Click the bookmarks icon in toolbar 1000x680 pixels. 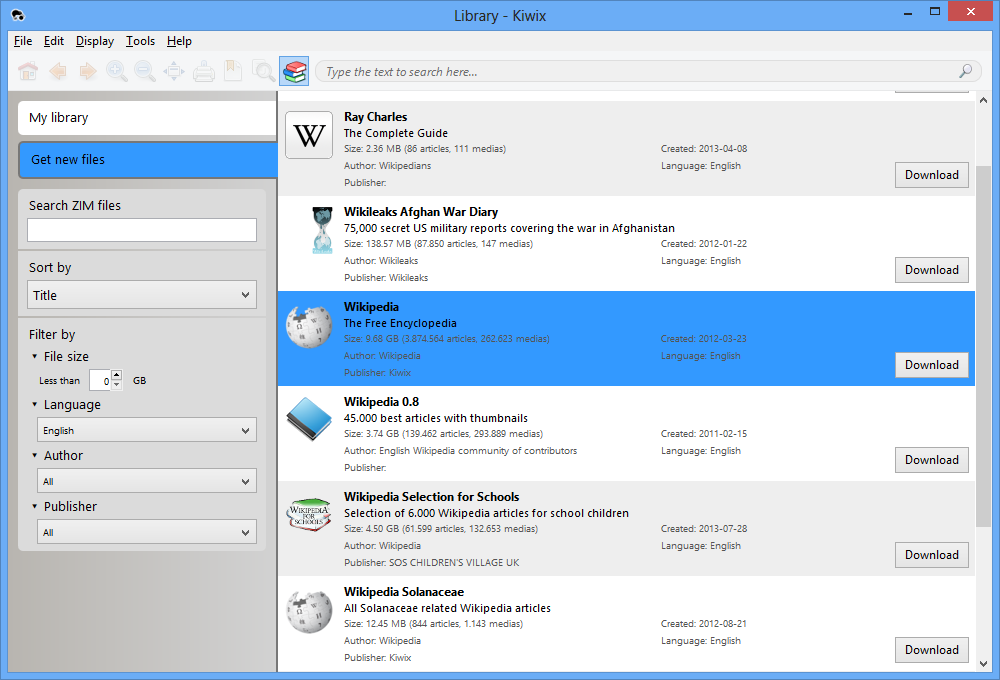coord(233,71)
